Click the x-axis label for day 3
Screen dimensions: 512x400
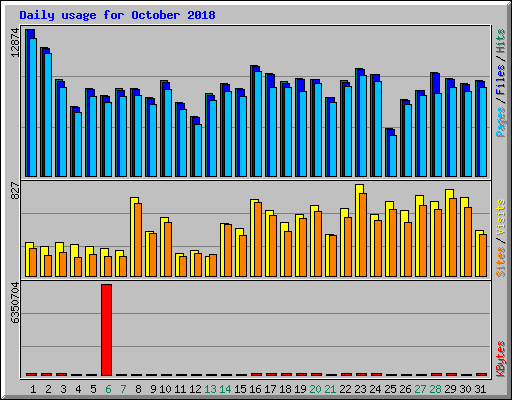(x=63, y=389)
